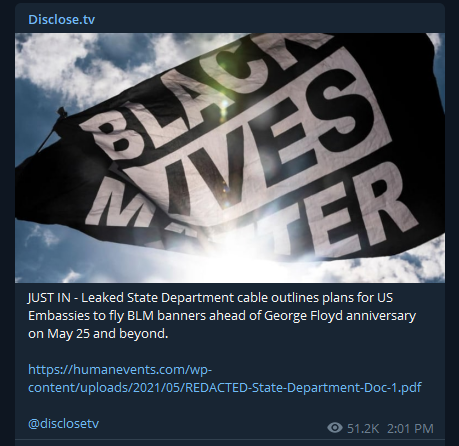Click the "on May 25 and beyond" line
This screenshot has height=446, width=459.
98,334
